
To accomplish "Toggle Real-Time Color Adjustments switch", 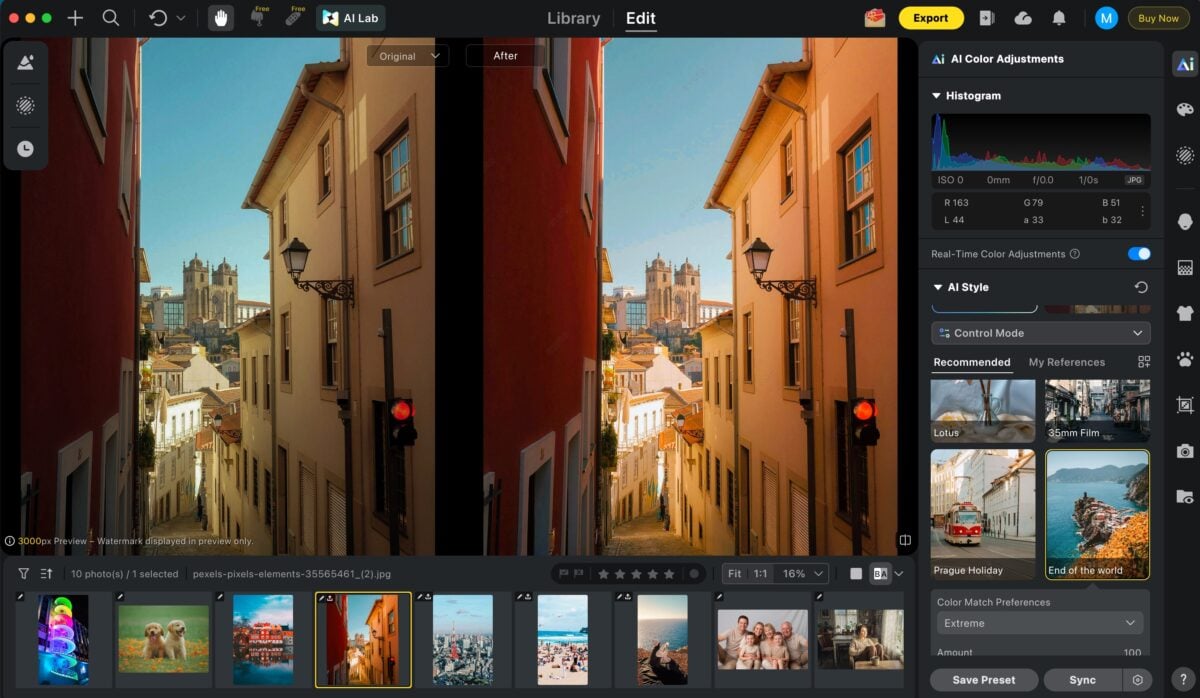I will click(x=1139, y=254).
